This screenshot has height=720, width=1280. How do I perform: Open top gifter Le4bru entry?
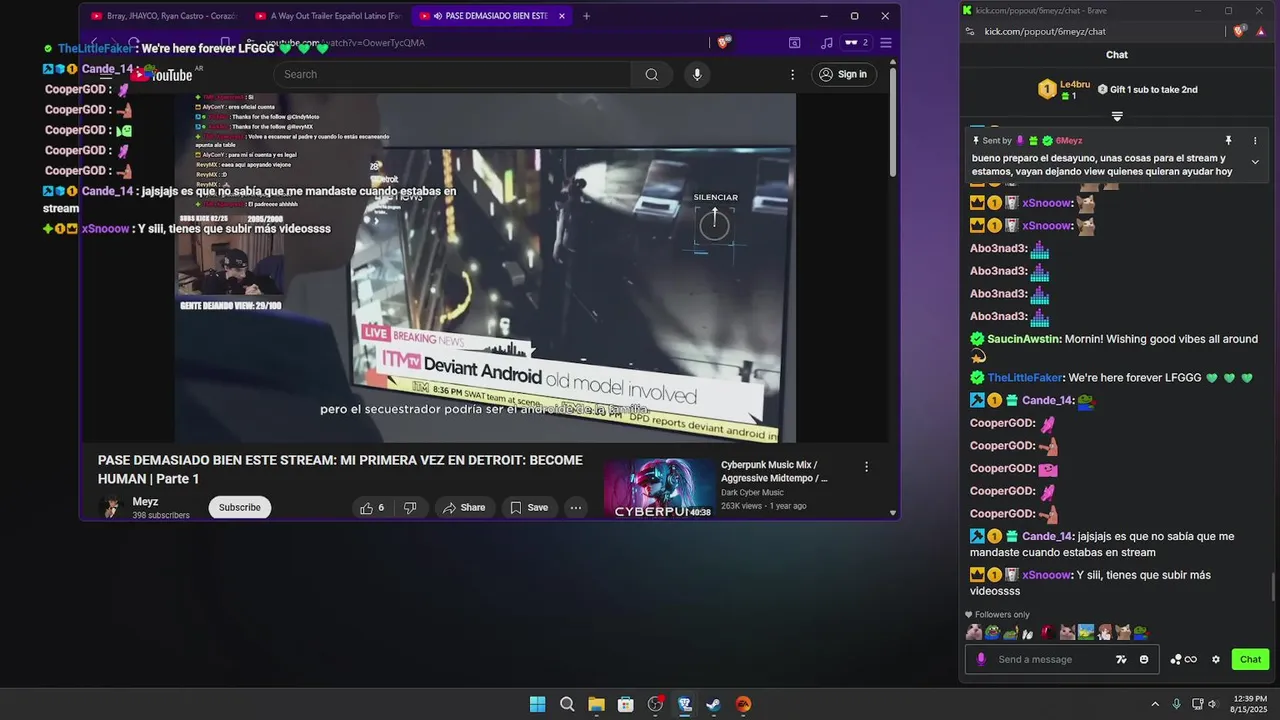(x=1064, y=89)
